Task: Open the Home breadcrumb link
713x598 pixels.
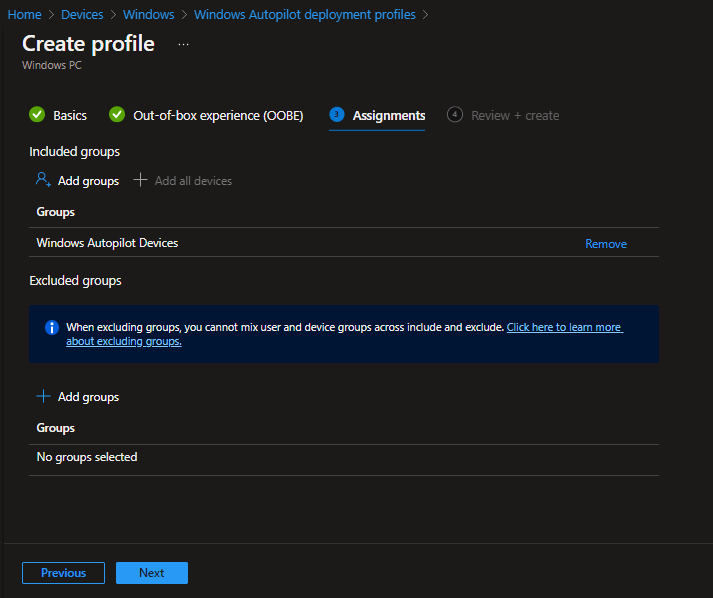Action: click(x=25, y=15)
